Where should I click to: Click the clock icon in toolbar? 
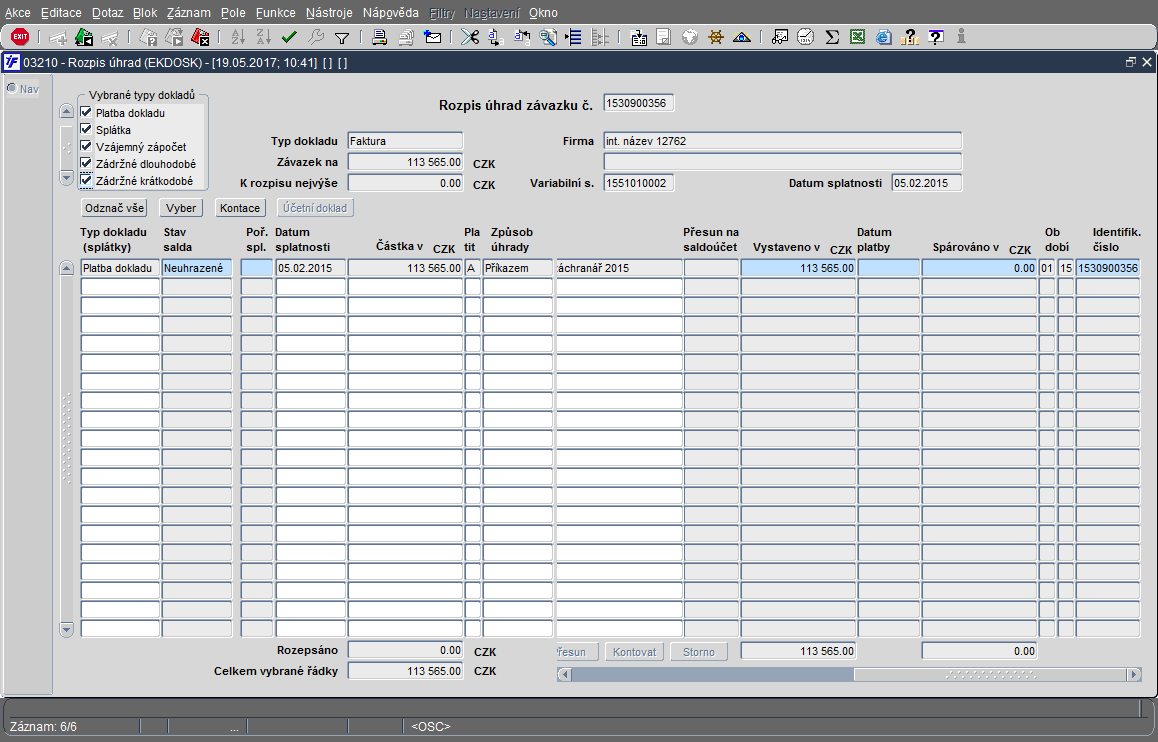pos(806,36)
